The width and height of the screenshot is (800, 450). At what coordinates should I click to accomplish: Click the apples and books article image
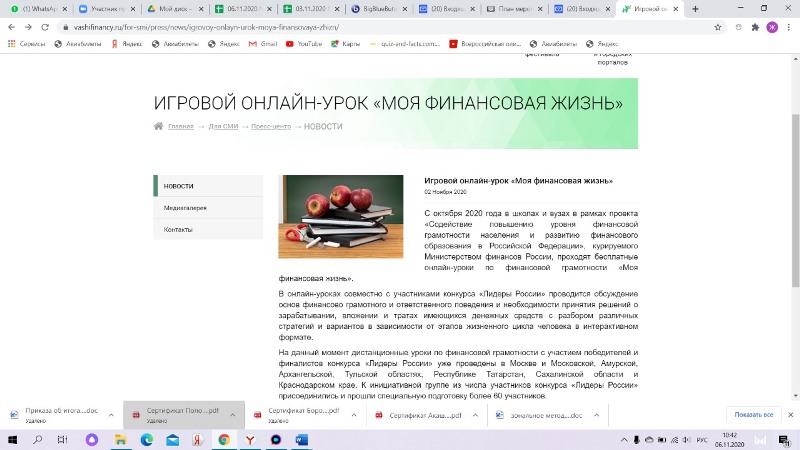point(340,216)
